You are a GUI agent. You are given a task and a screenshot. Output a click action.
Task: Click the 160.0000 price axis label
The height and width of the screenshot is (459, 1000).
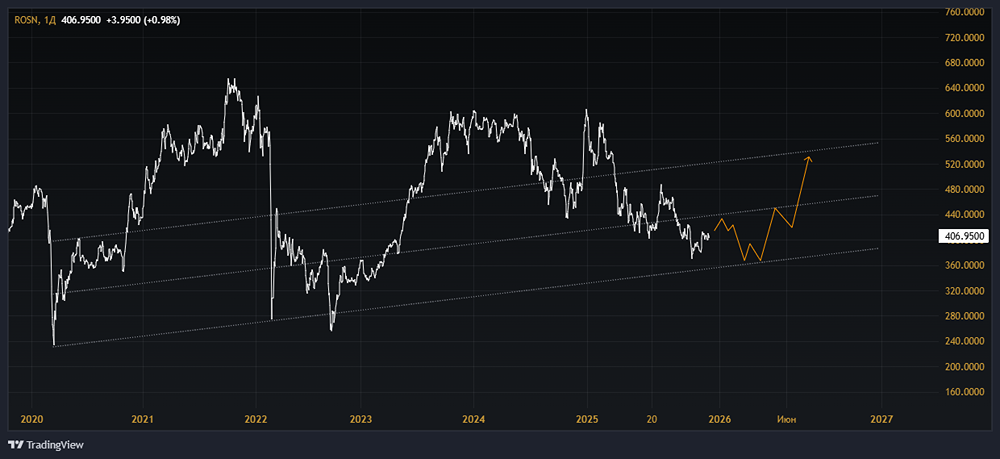click(x=963, y=392)
